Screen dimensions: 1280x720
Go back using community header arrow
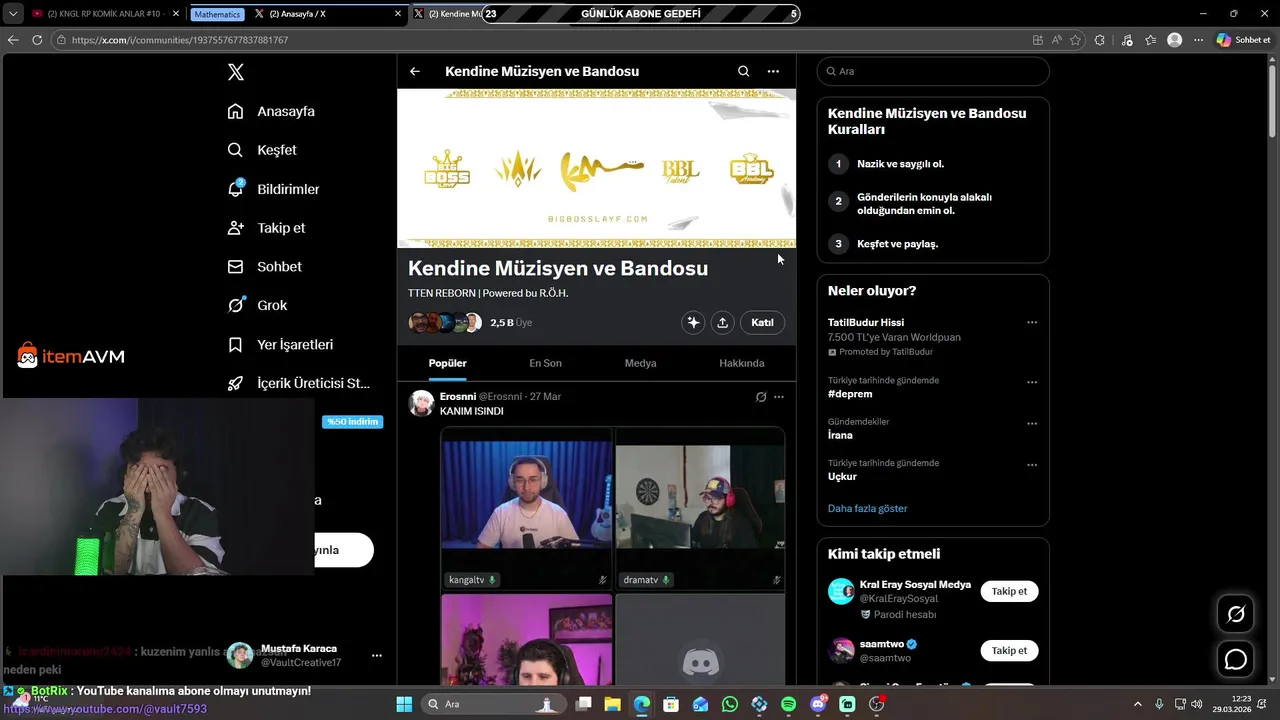(415, 71)
